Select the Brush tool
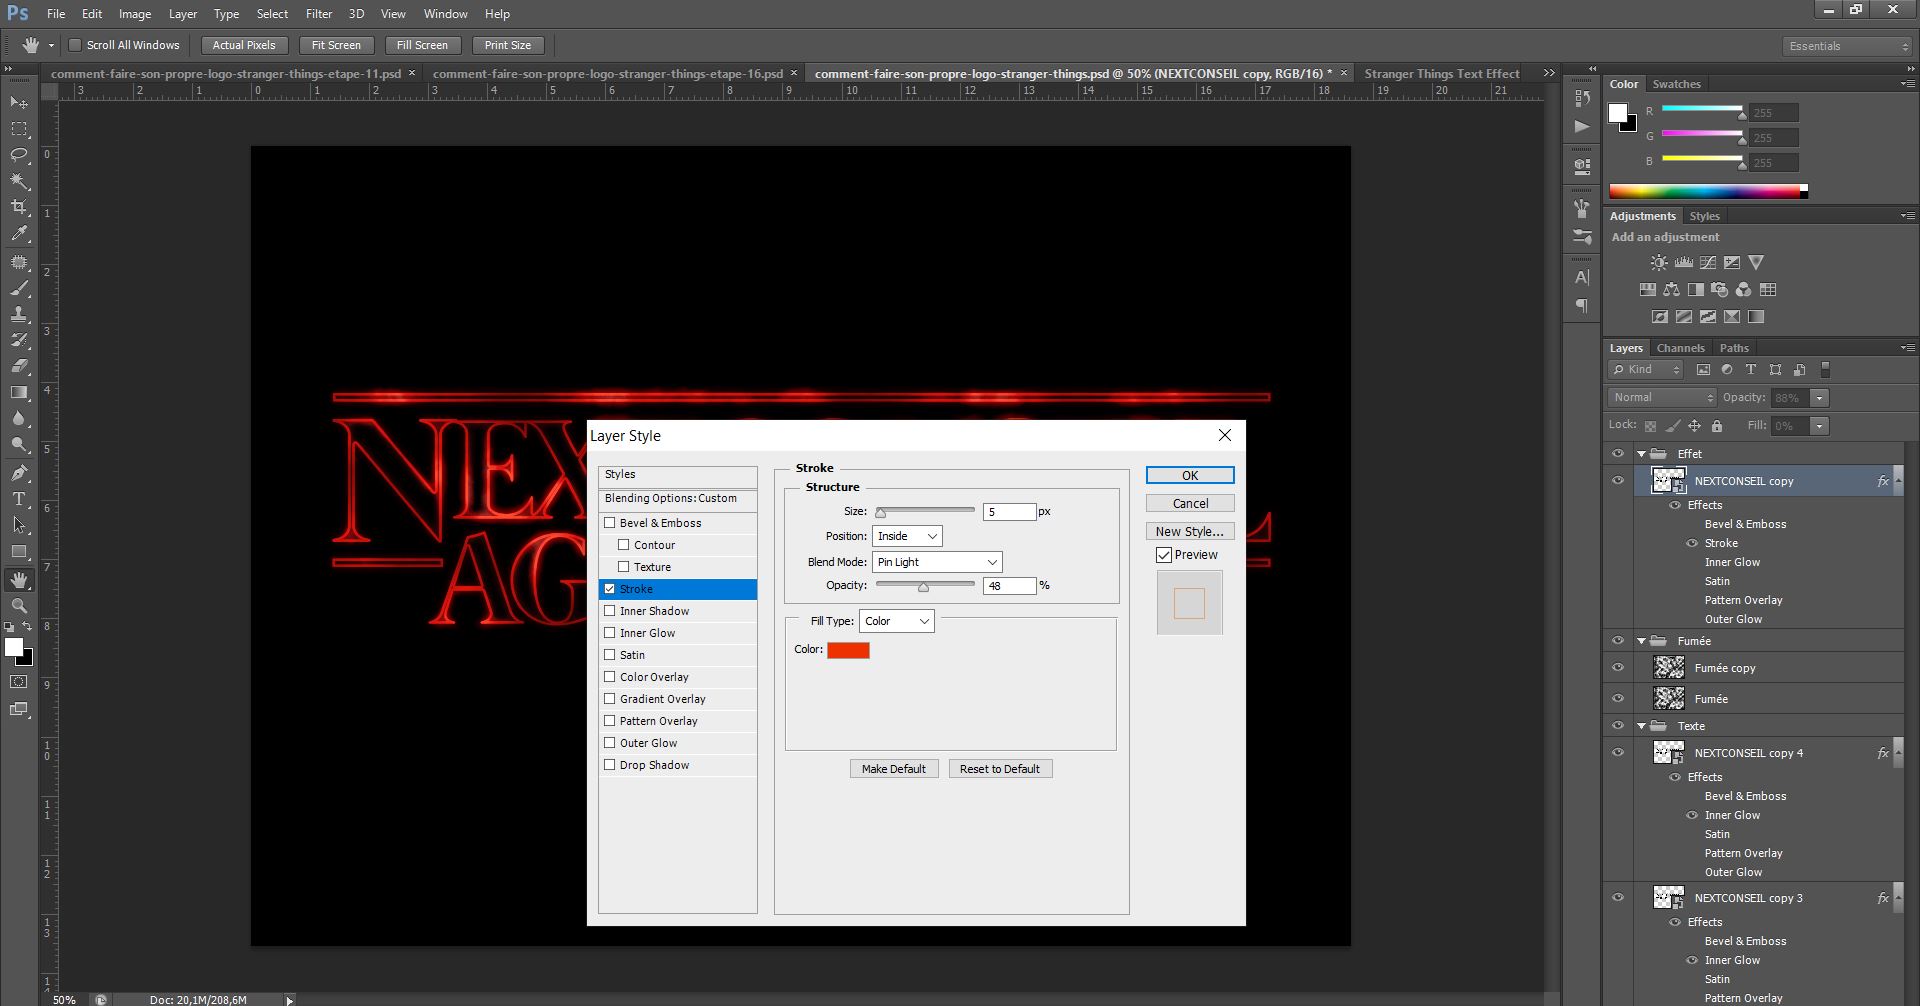This screenshot has width=1920, height=1006. [x=19, y=288]
